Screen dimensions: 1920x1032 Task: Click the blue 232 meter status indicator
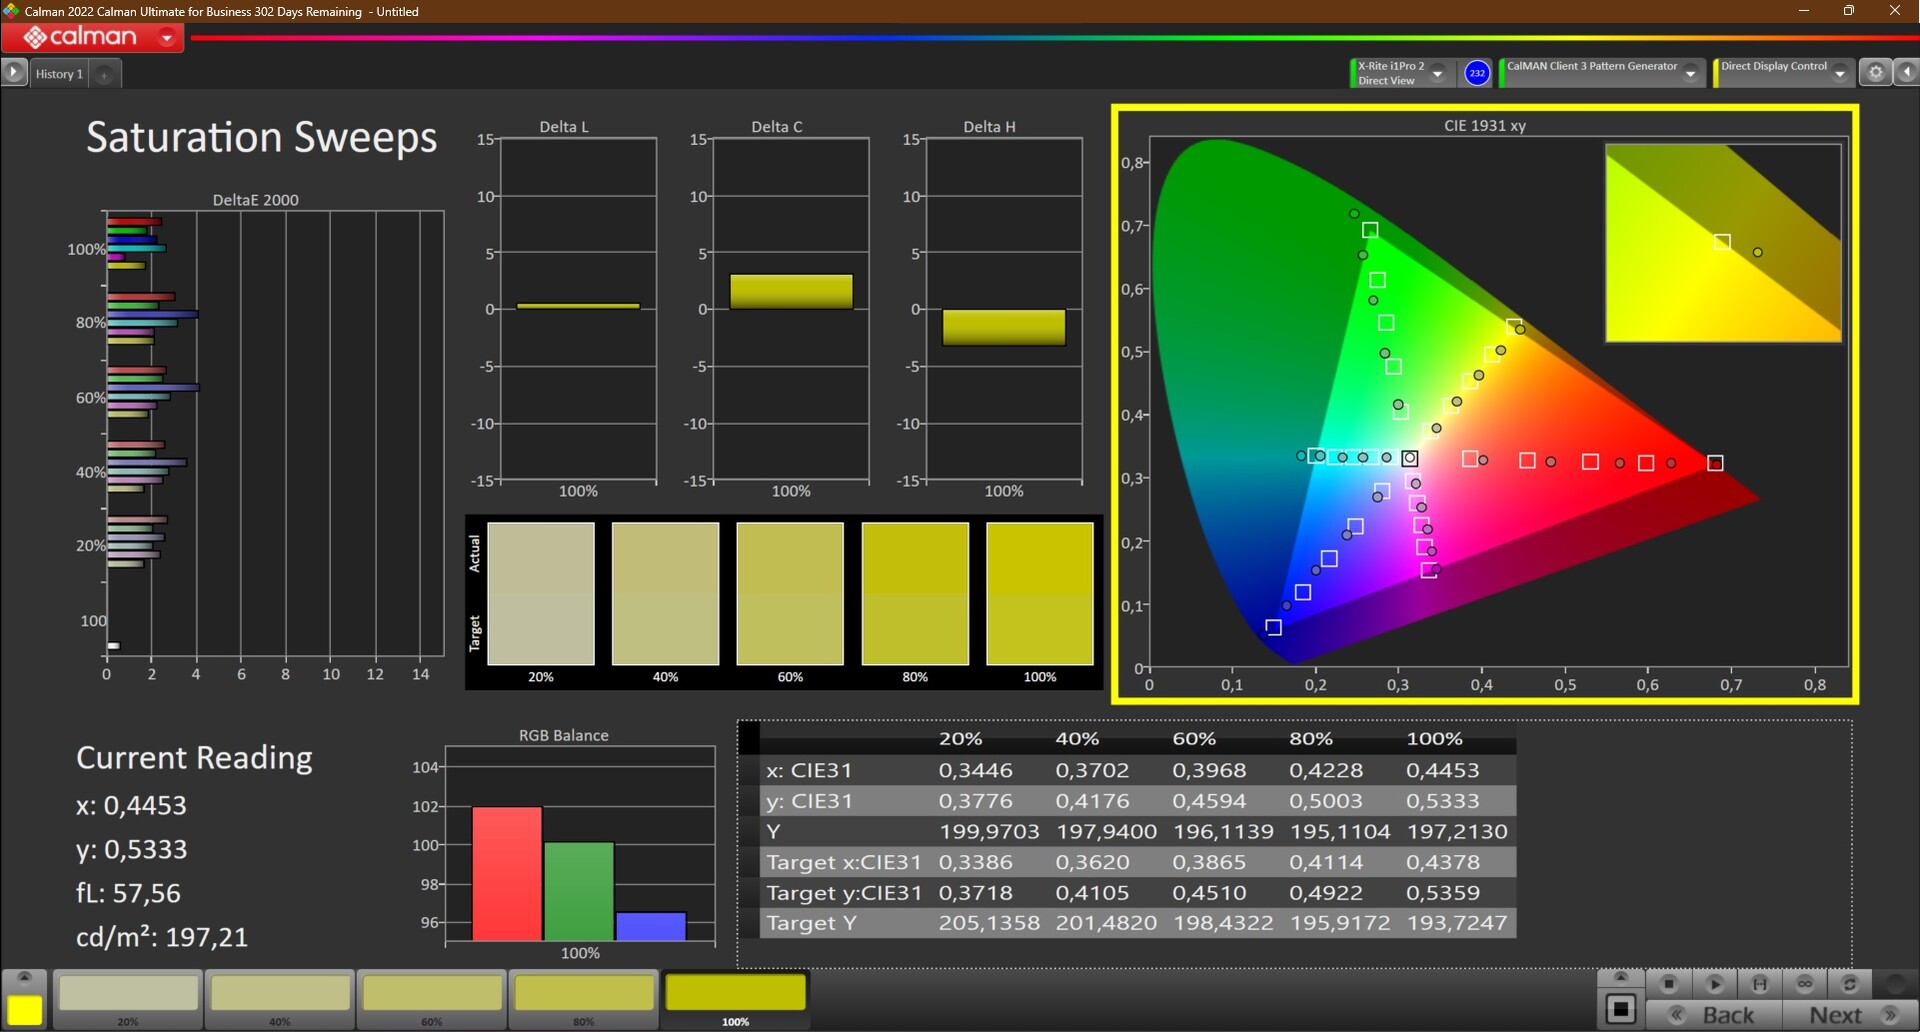click(1477, 73)
